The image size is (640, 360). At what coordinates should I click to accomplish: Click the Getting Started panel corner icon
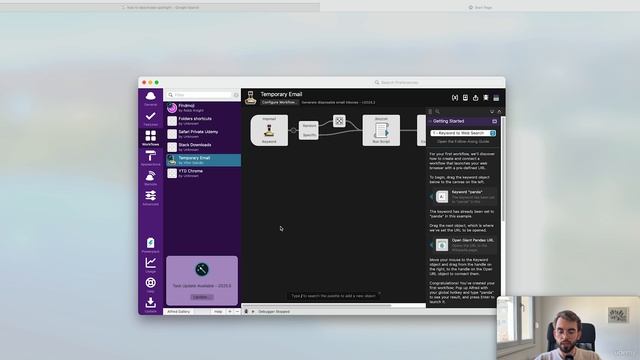tap(494, 121)
